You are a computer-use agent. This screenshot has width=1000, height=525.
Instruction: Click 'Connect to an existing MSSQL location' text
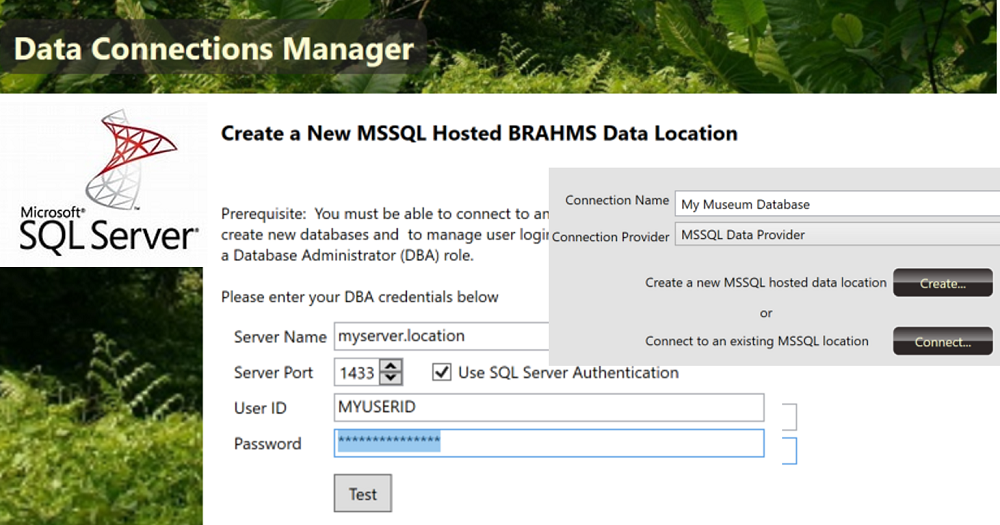[756, 341]
